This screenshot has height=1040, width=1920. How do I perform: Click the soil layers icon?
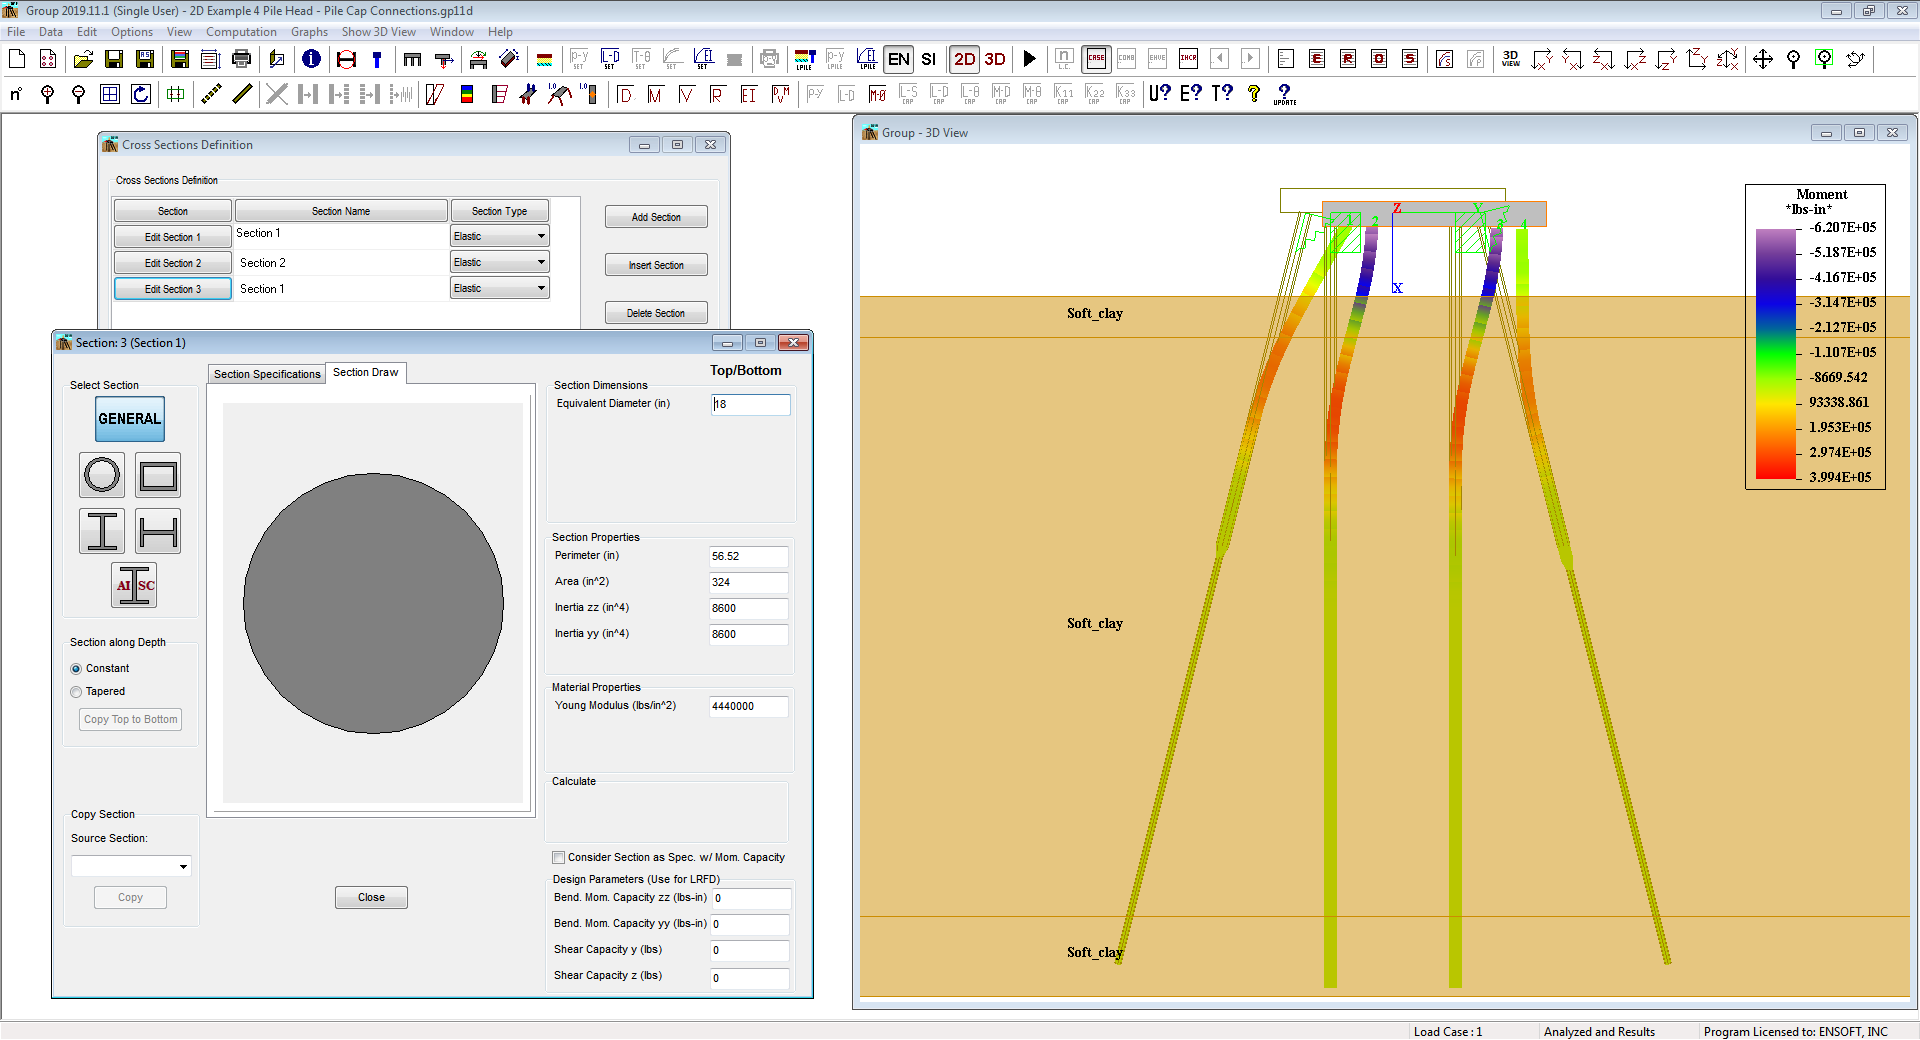tap(544, 59)
